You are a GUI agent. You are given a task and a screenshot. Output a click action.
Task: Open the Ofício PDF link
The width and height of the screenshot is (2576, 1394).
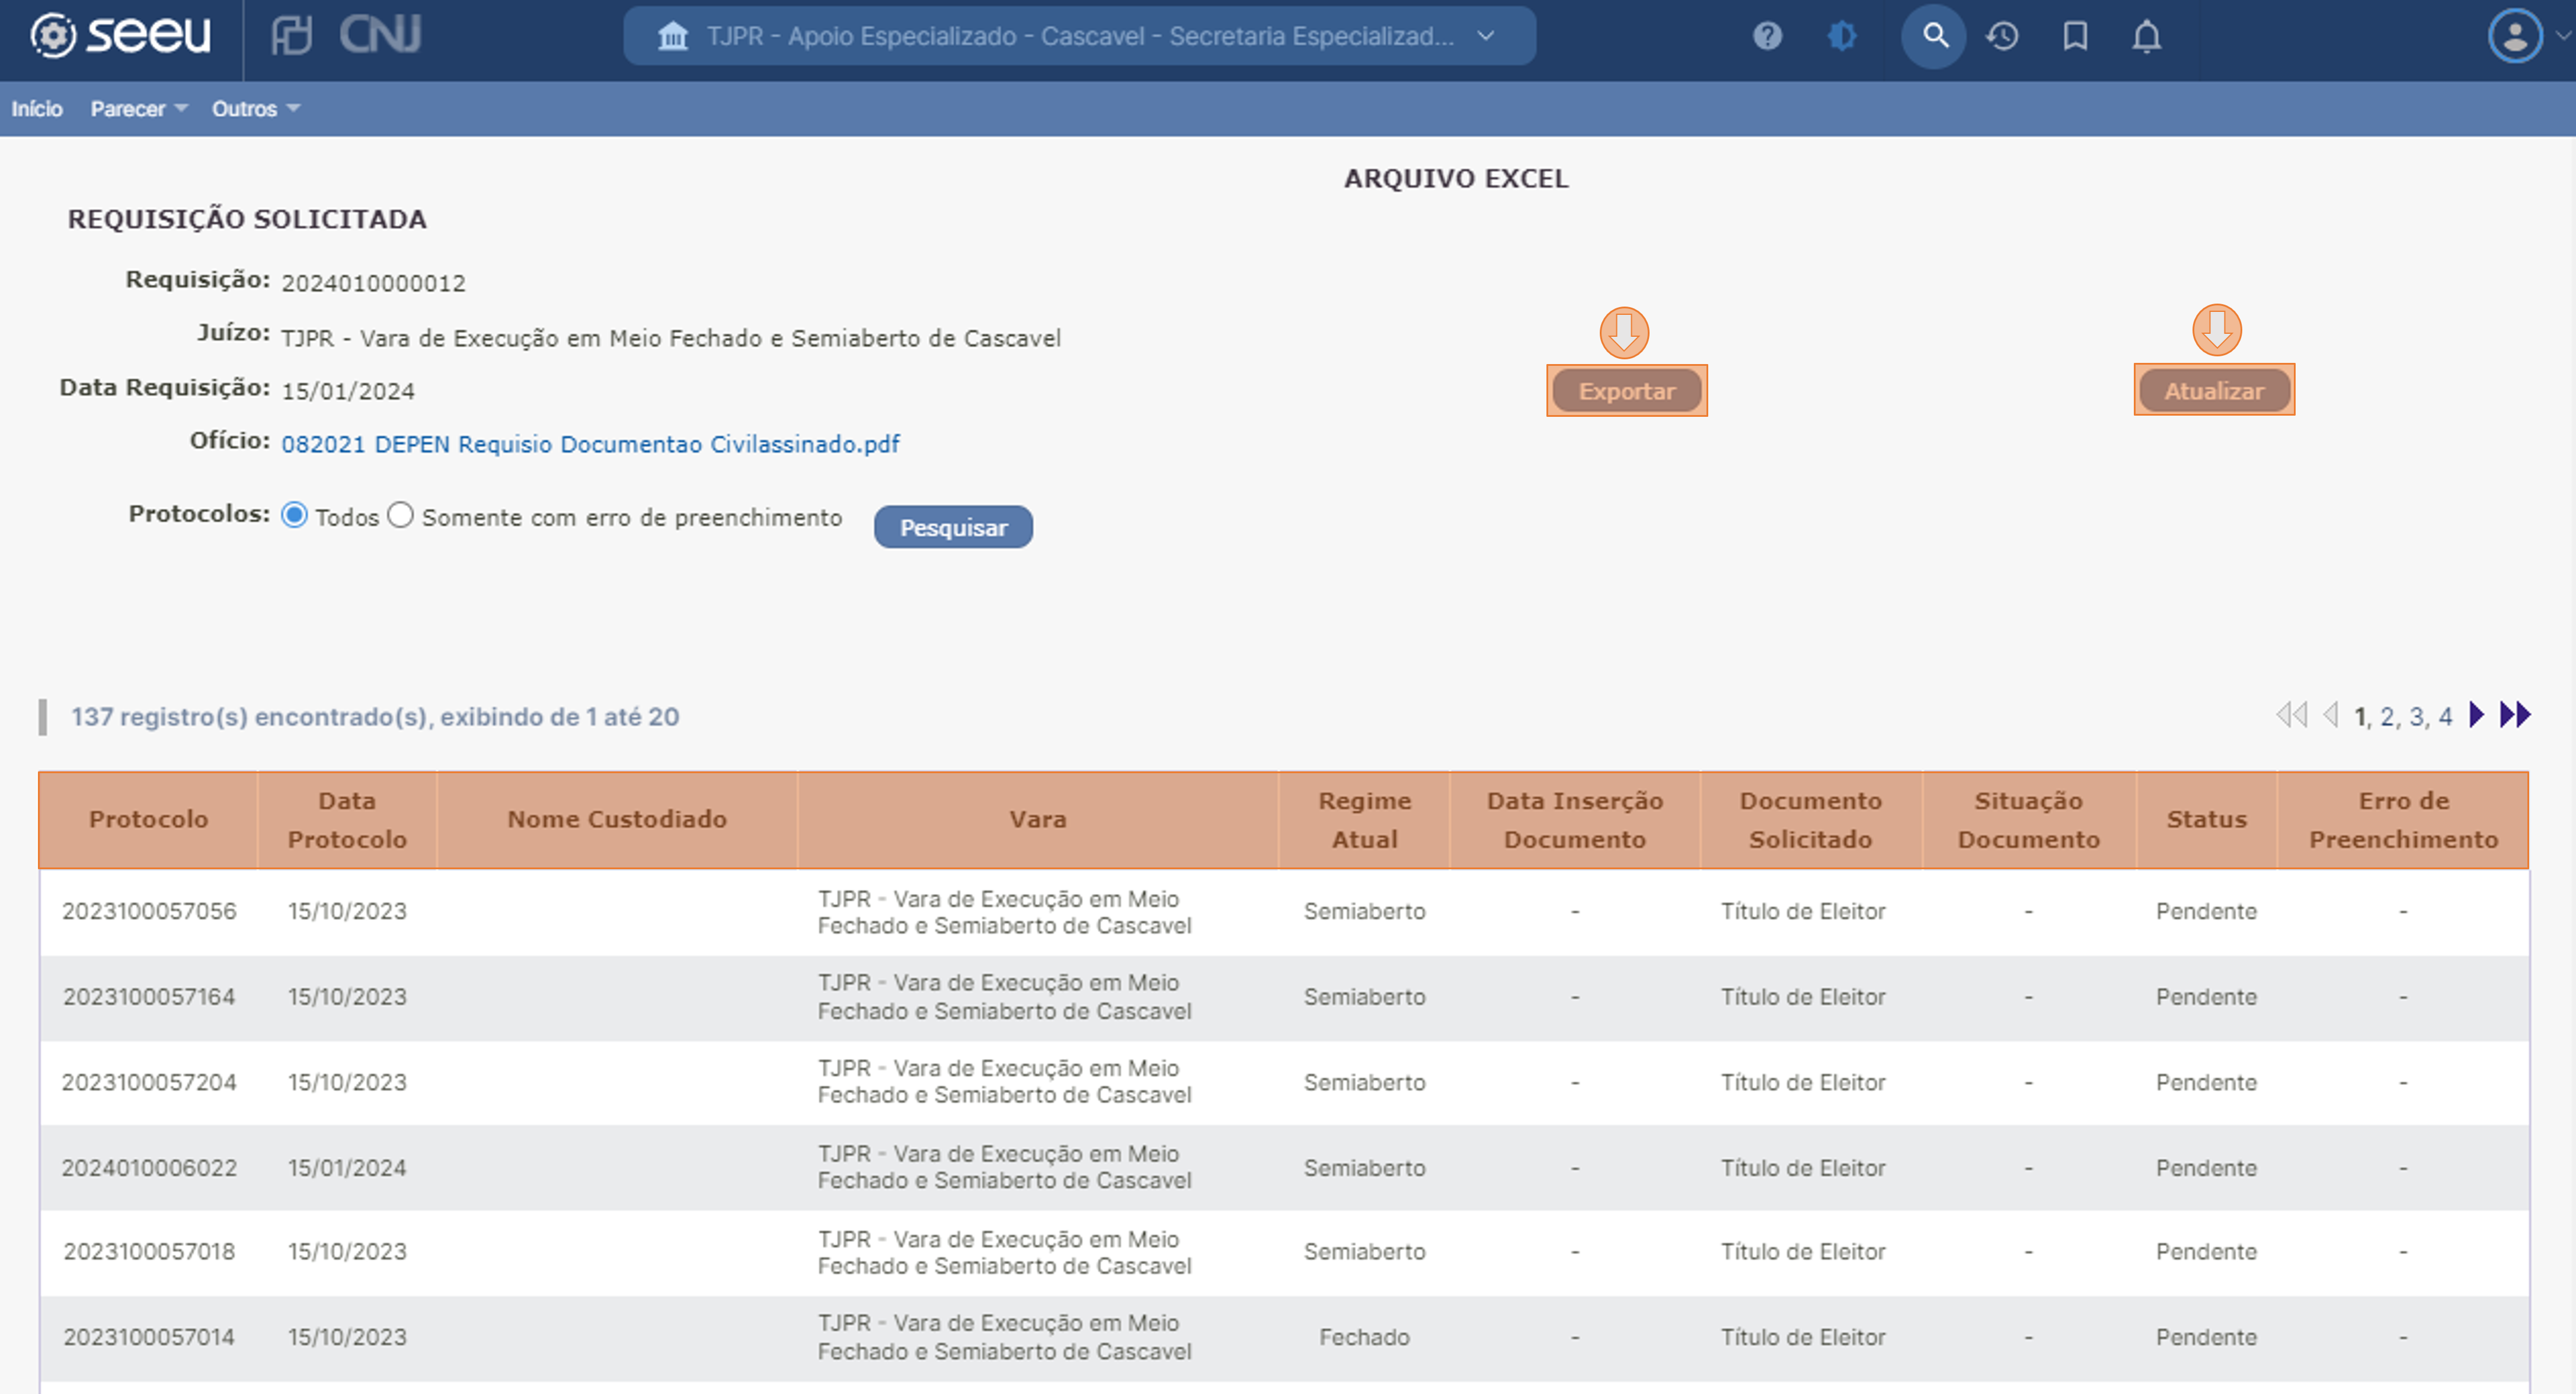[590, 444]
